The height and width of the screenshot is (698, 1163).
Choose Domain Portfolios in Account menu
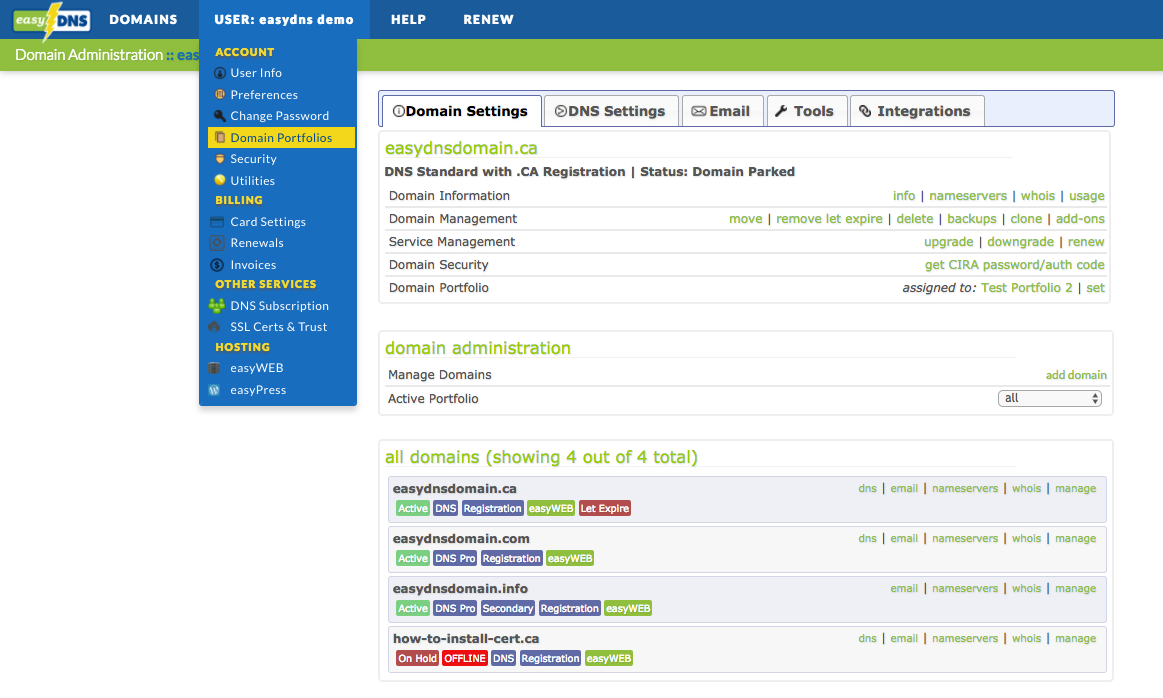pos(281,137)
